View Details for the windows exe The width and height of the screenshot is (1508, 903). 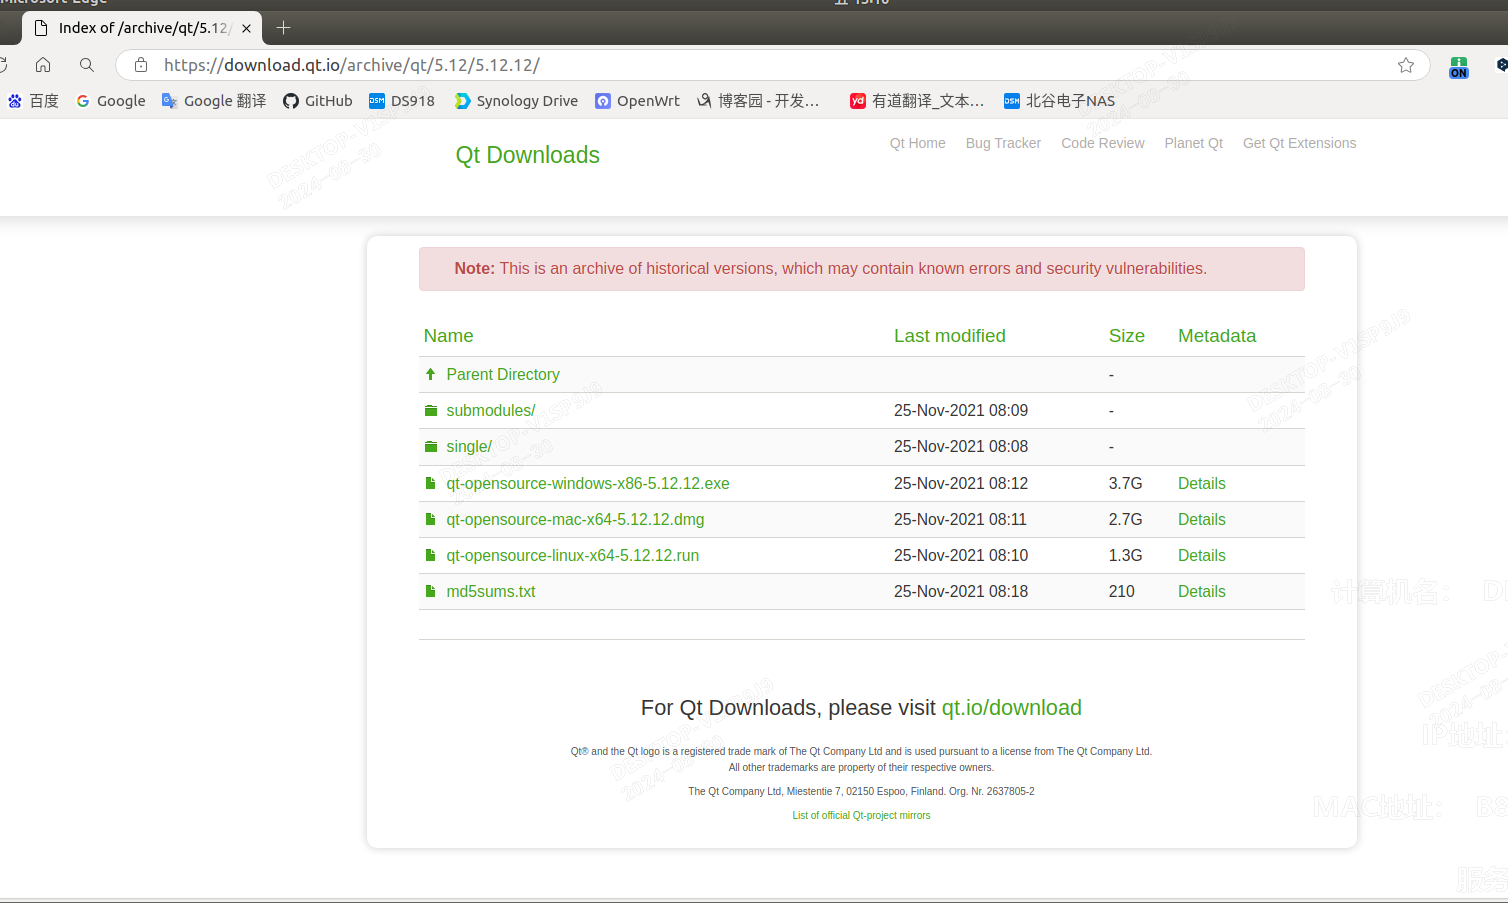coord(1201,483)
